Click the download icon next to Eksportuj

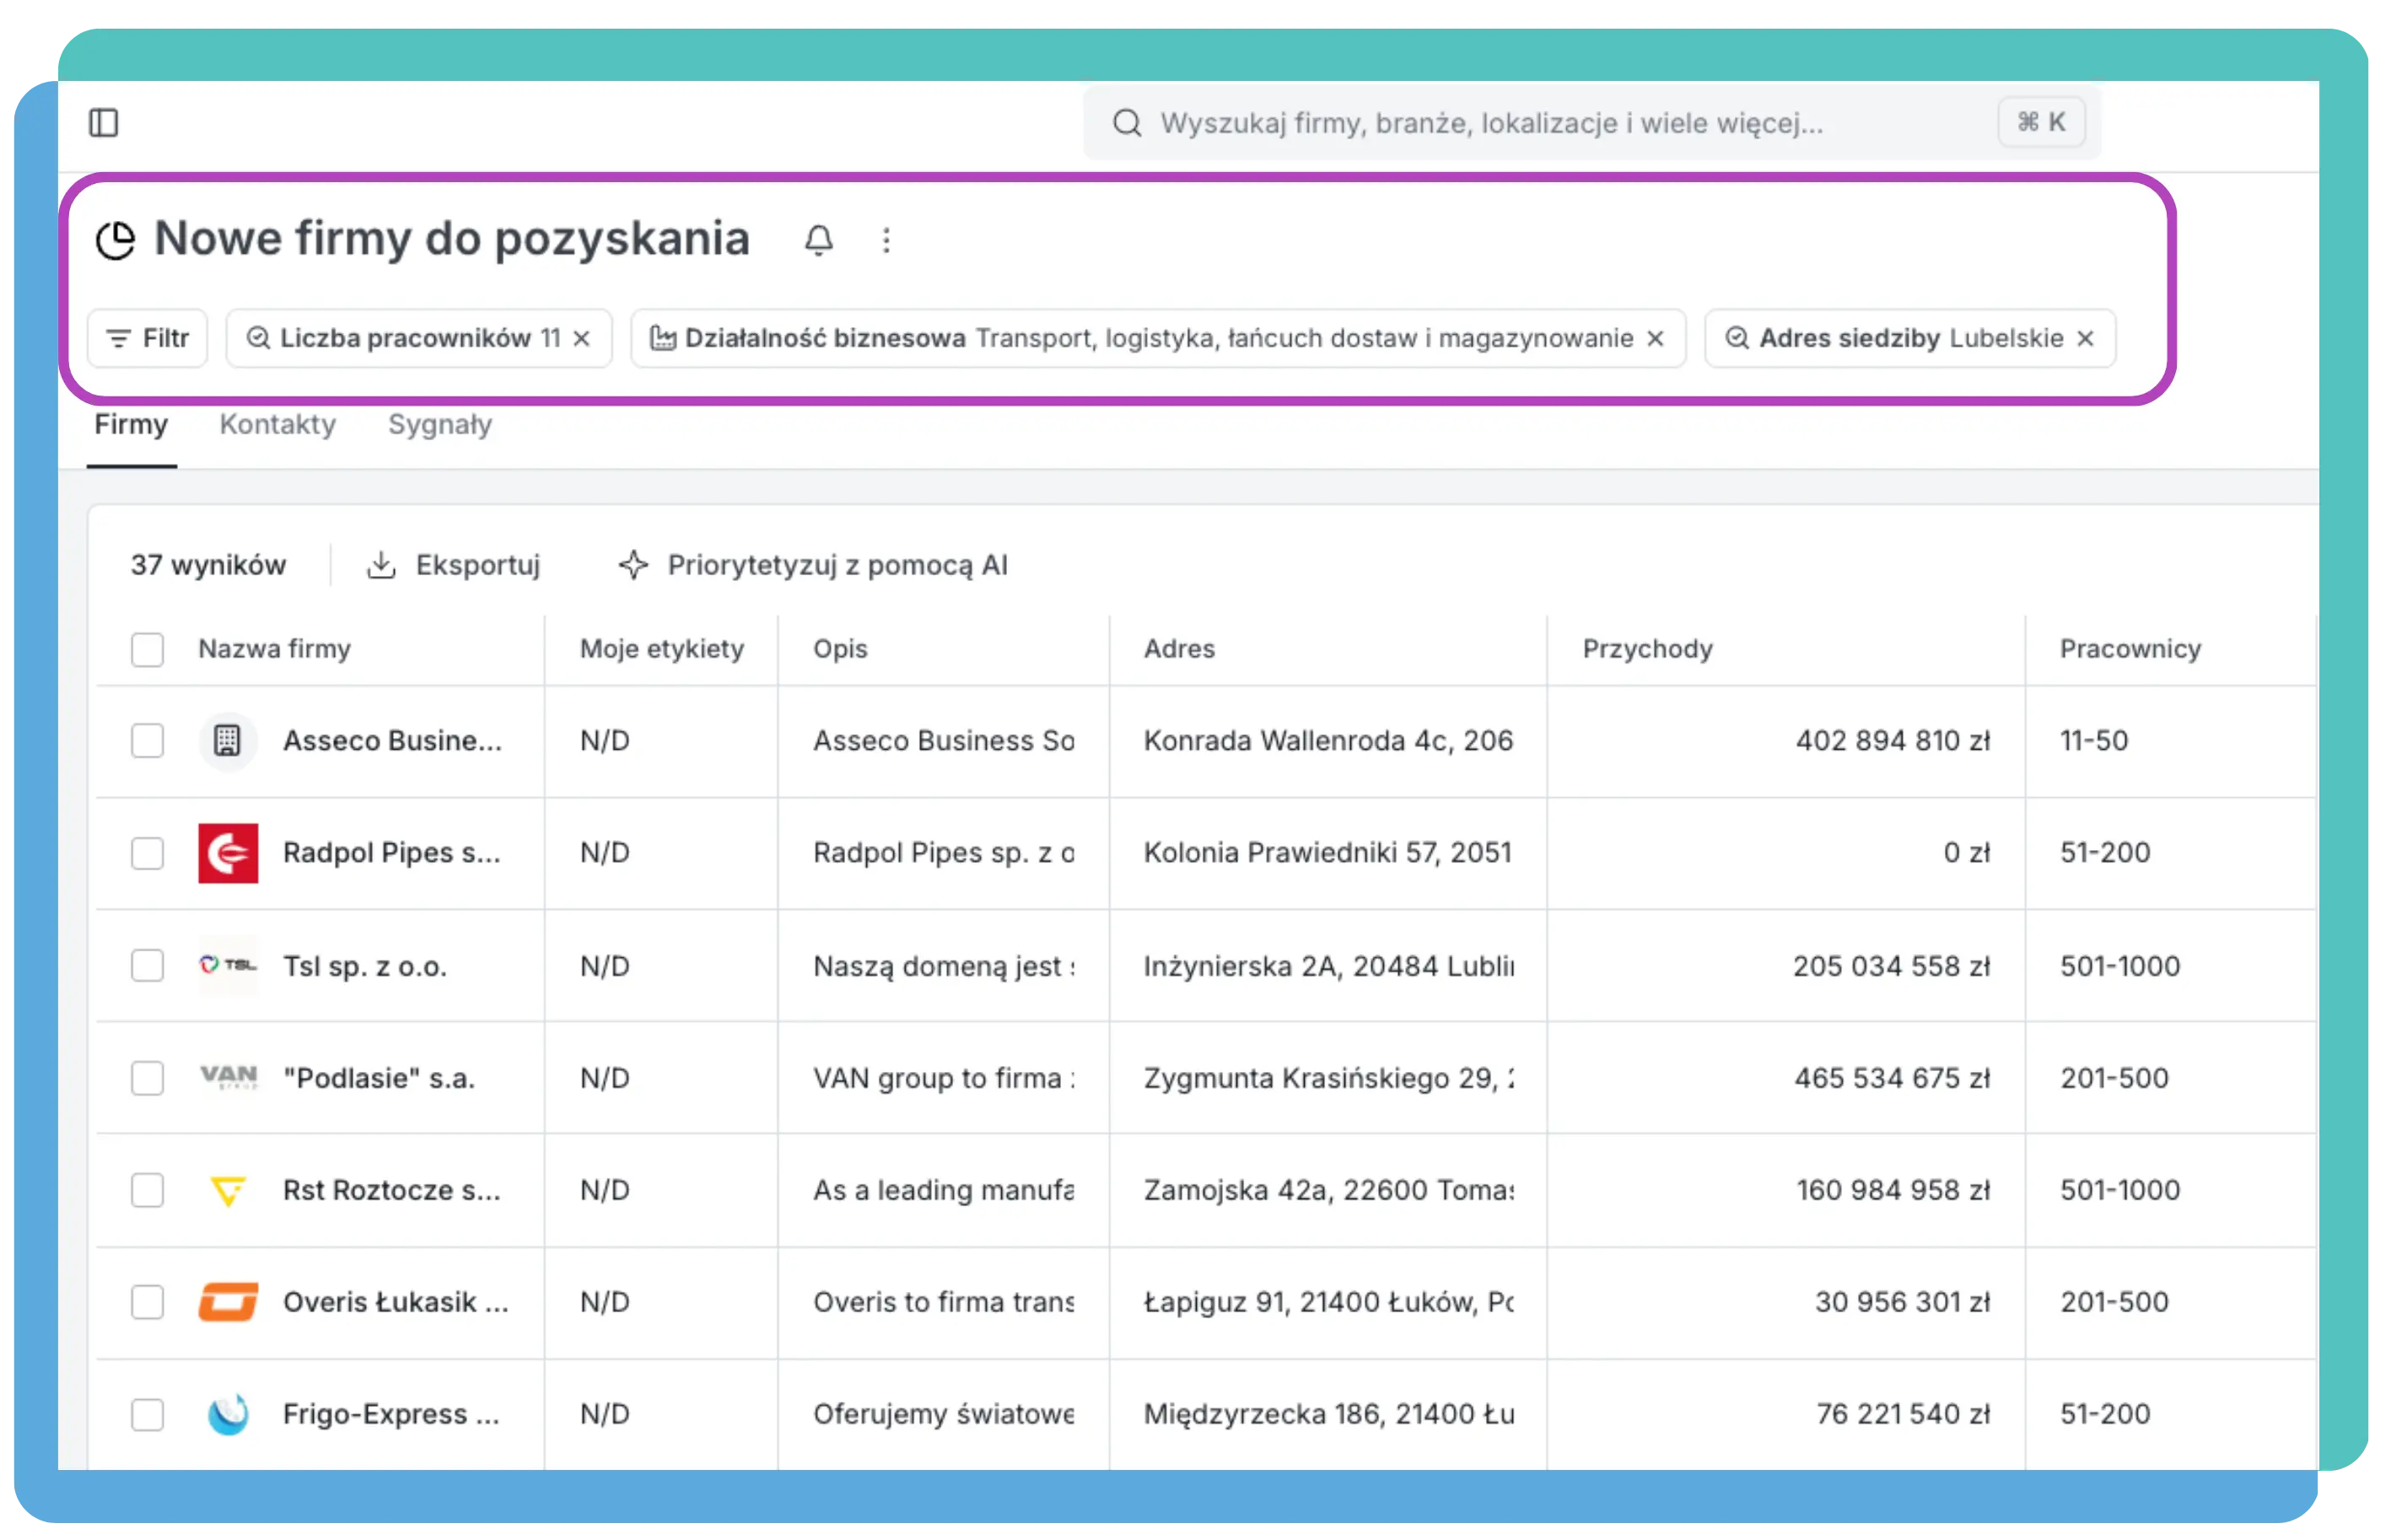click(x=383, y=564)
